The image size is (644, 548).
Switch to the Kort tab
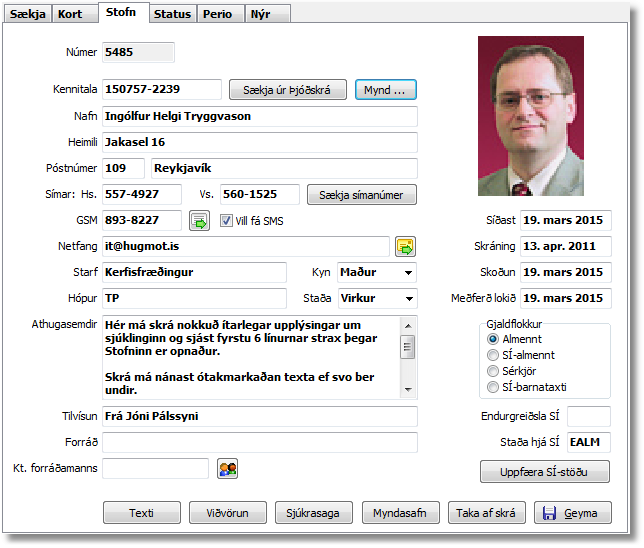[75, 14]
